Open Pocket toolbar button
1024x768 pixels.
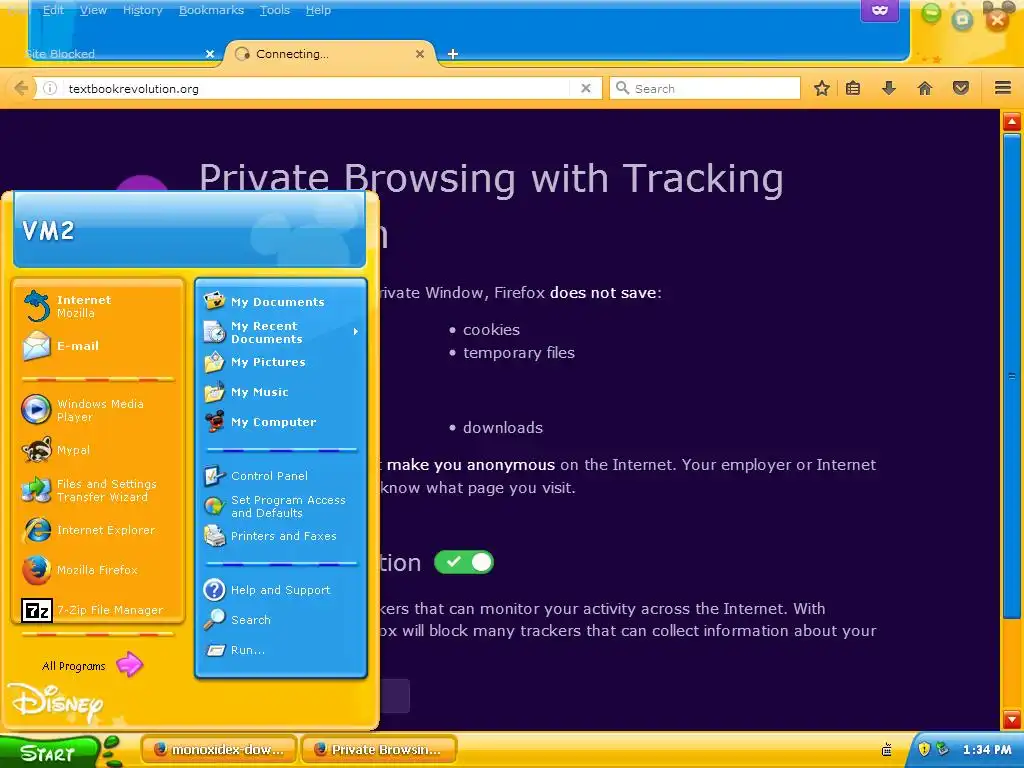click(x=961, y=88)
